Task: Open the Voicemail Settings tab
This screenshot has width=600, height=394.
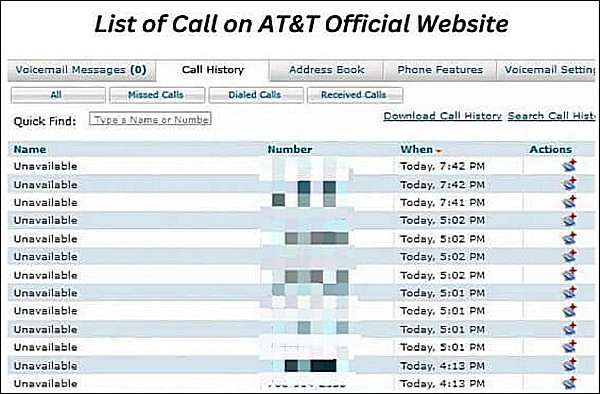Action: (x=546, y=70)
